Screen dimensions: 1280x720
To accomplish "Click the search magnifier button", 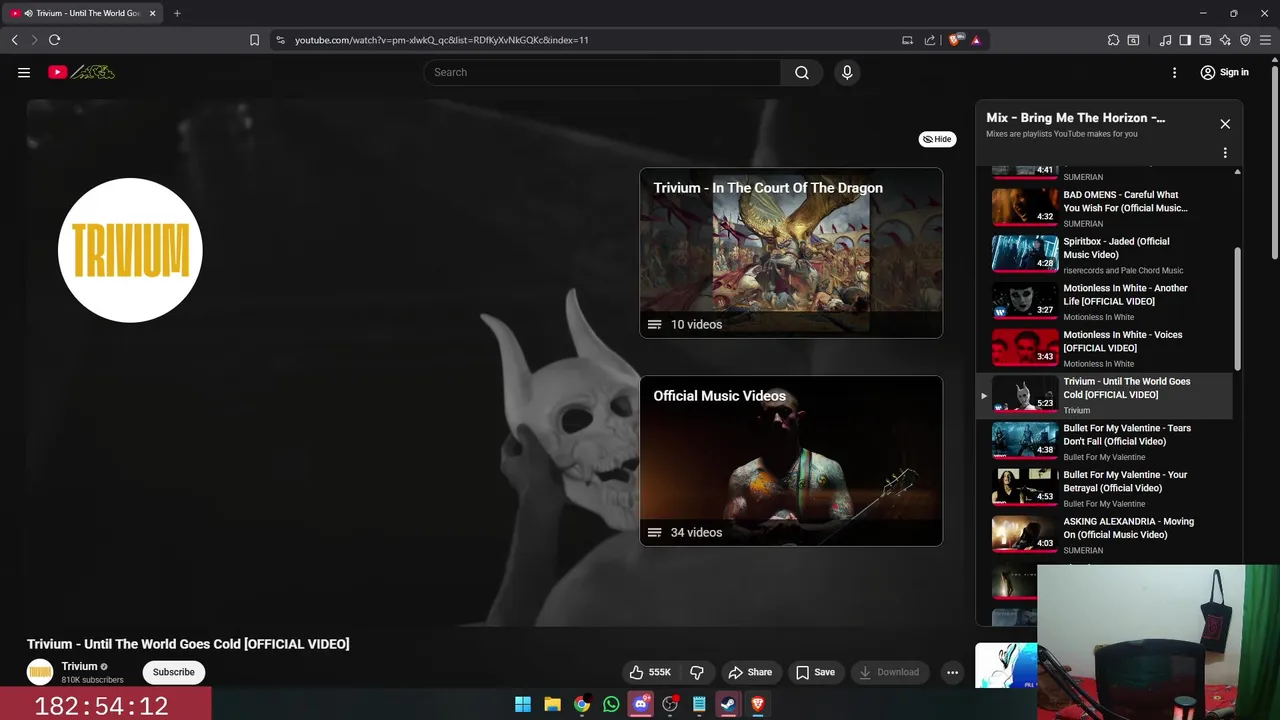I will pos(802,72).
